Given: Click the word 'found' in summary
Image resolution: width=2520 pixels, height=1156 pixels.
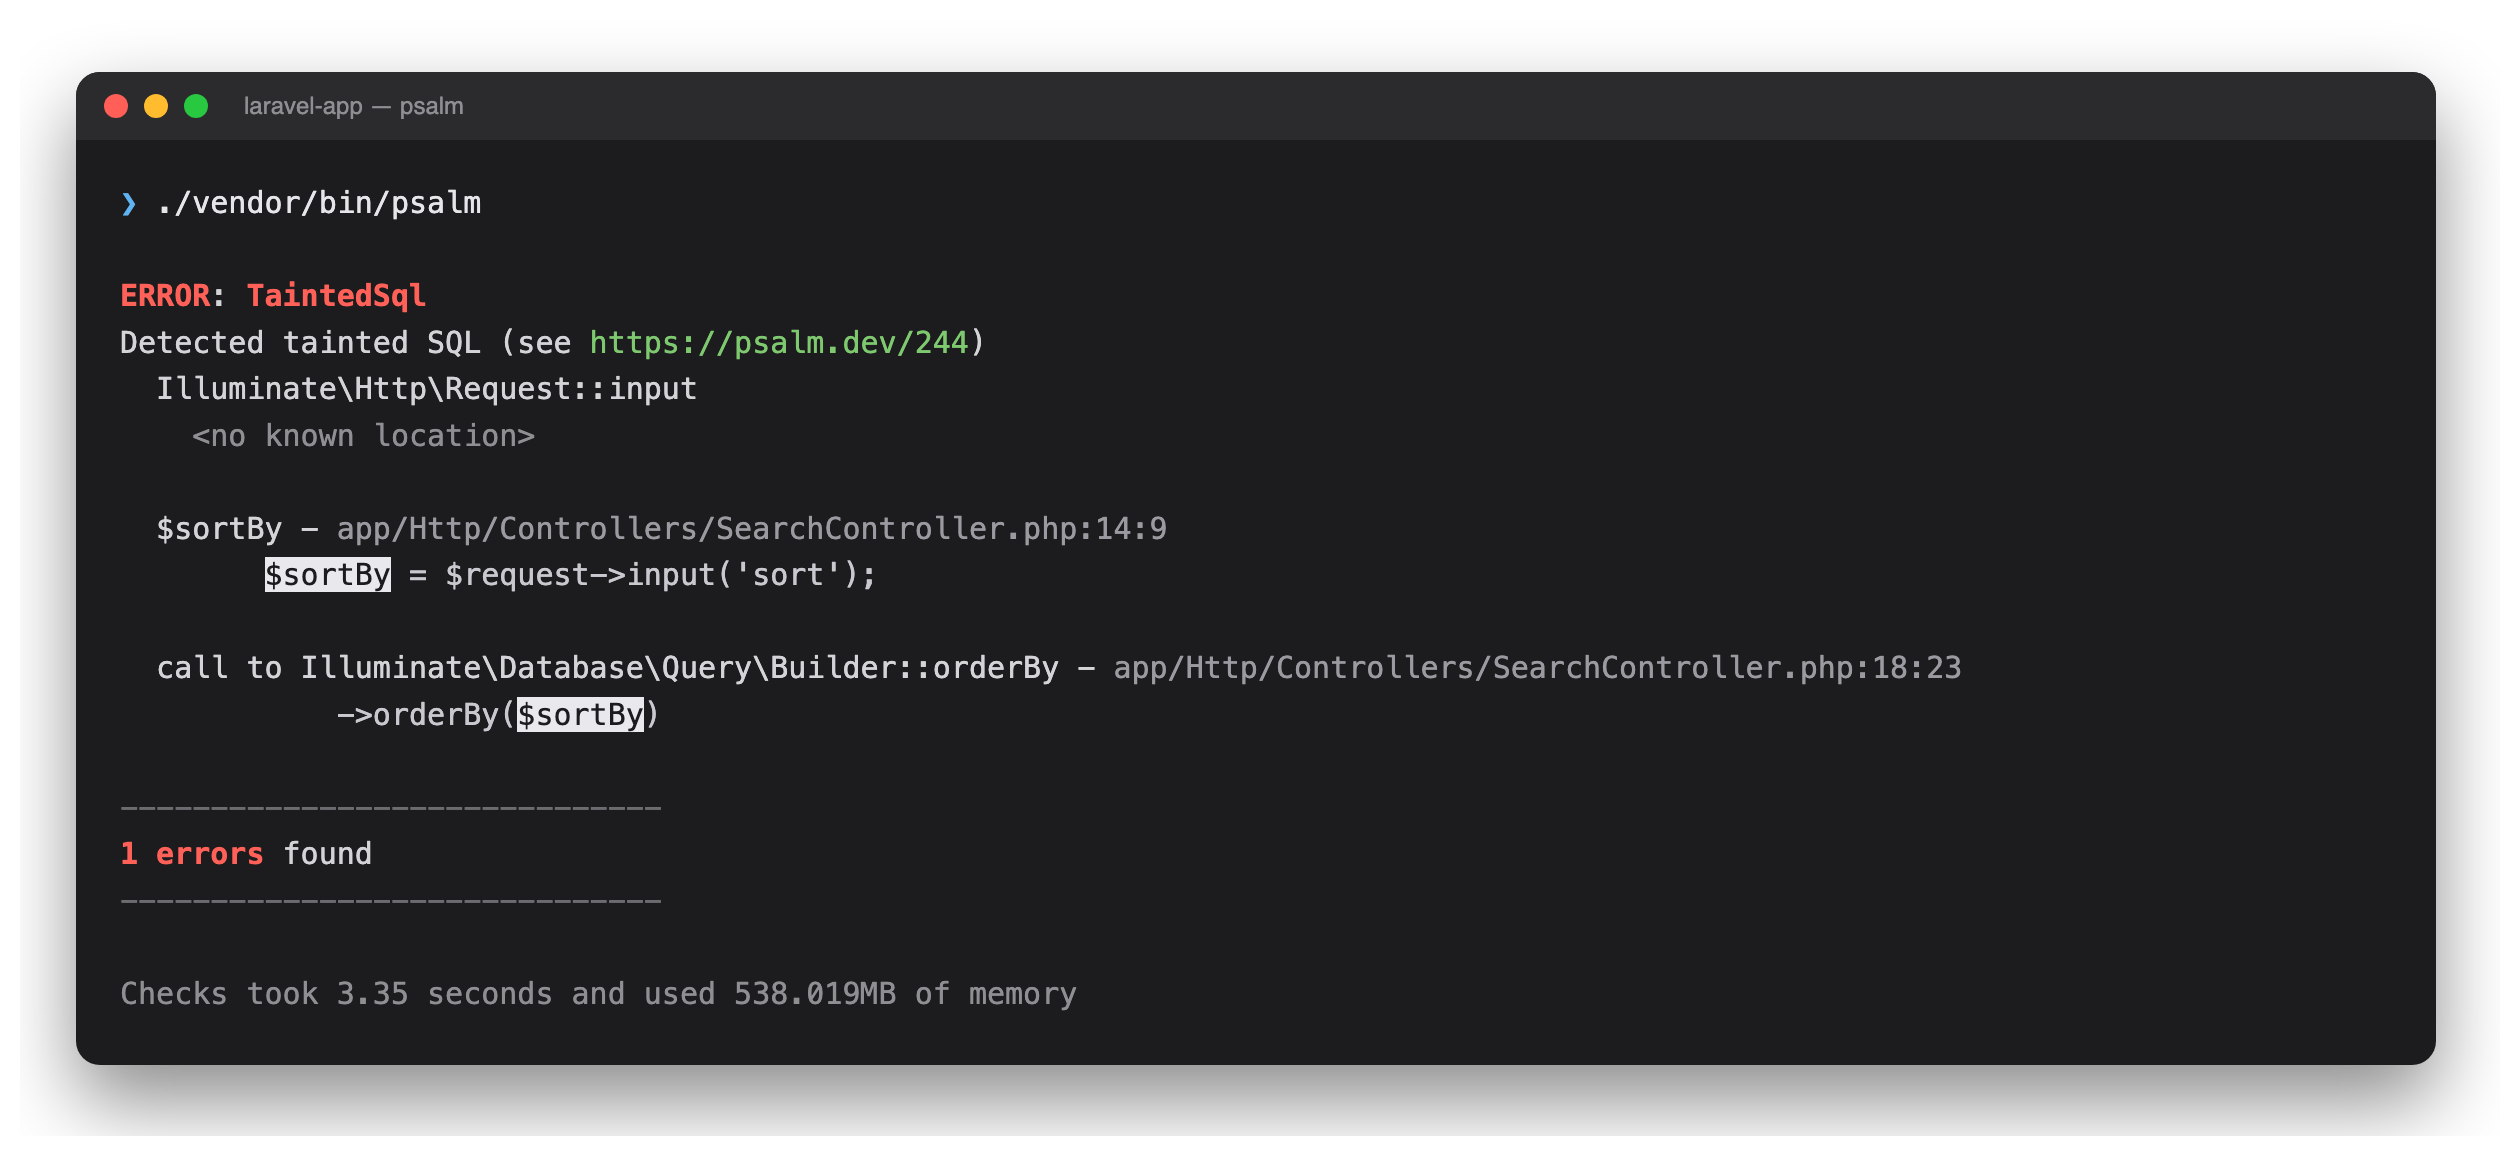Looking at the screenshot, I should pos(327,854).
